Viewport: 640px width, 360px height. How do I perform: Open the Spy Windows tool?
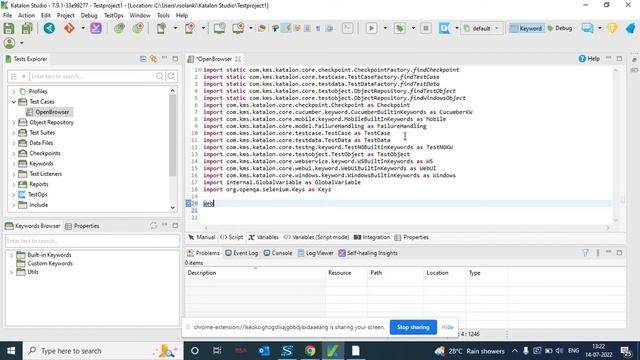coord(219,28)
